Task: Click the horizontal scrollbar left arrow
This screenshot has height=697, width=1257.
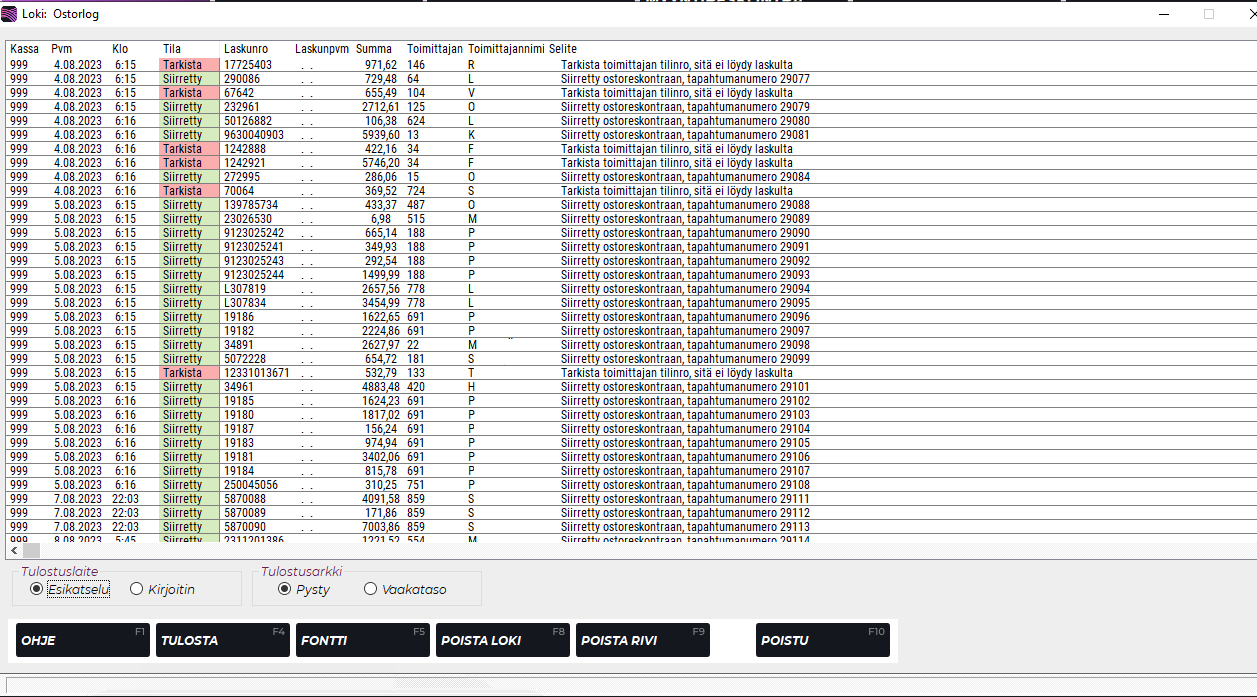Action: 15,551
